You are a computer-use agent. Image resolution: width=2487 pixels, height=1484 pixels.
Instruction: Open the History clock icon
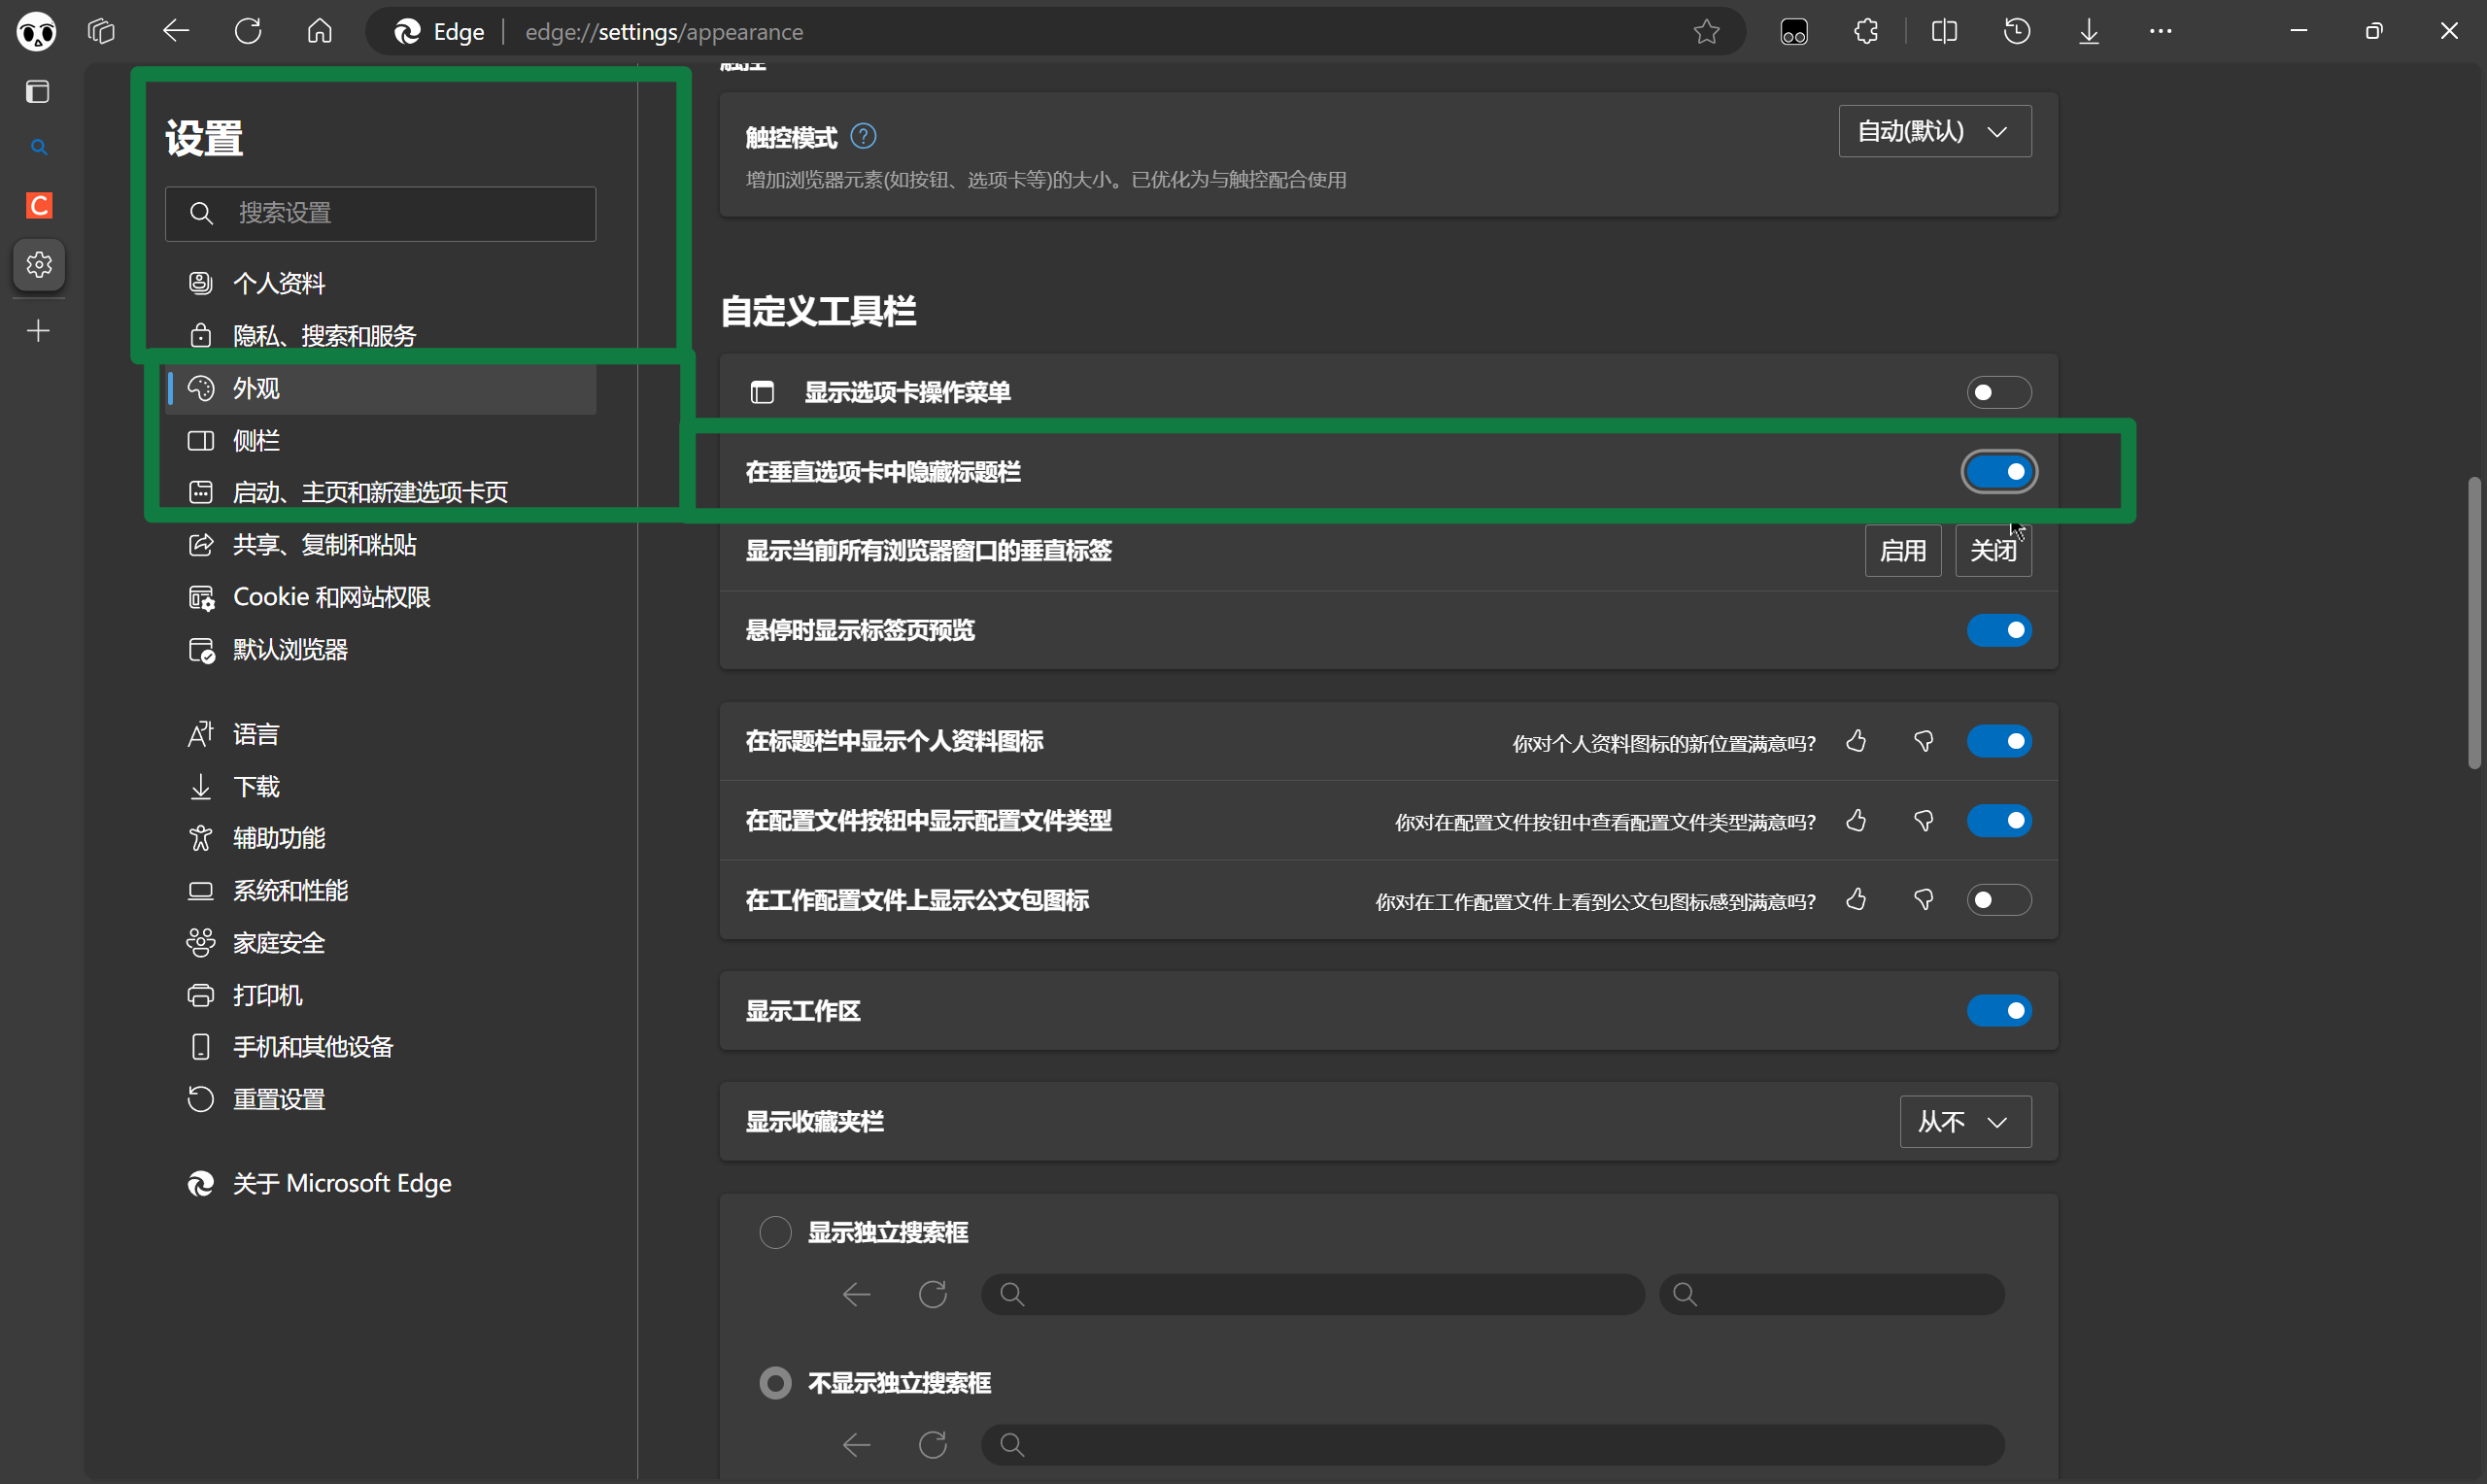click(x=2017, y=32)
